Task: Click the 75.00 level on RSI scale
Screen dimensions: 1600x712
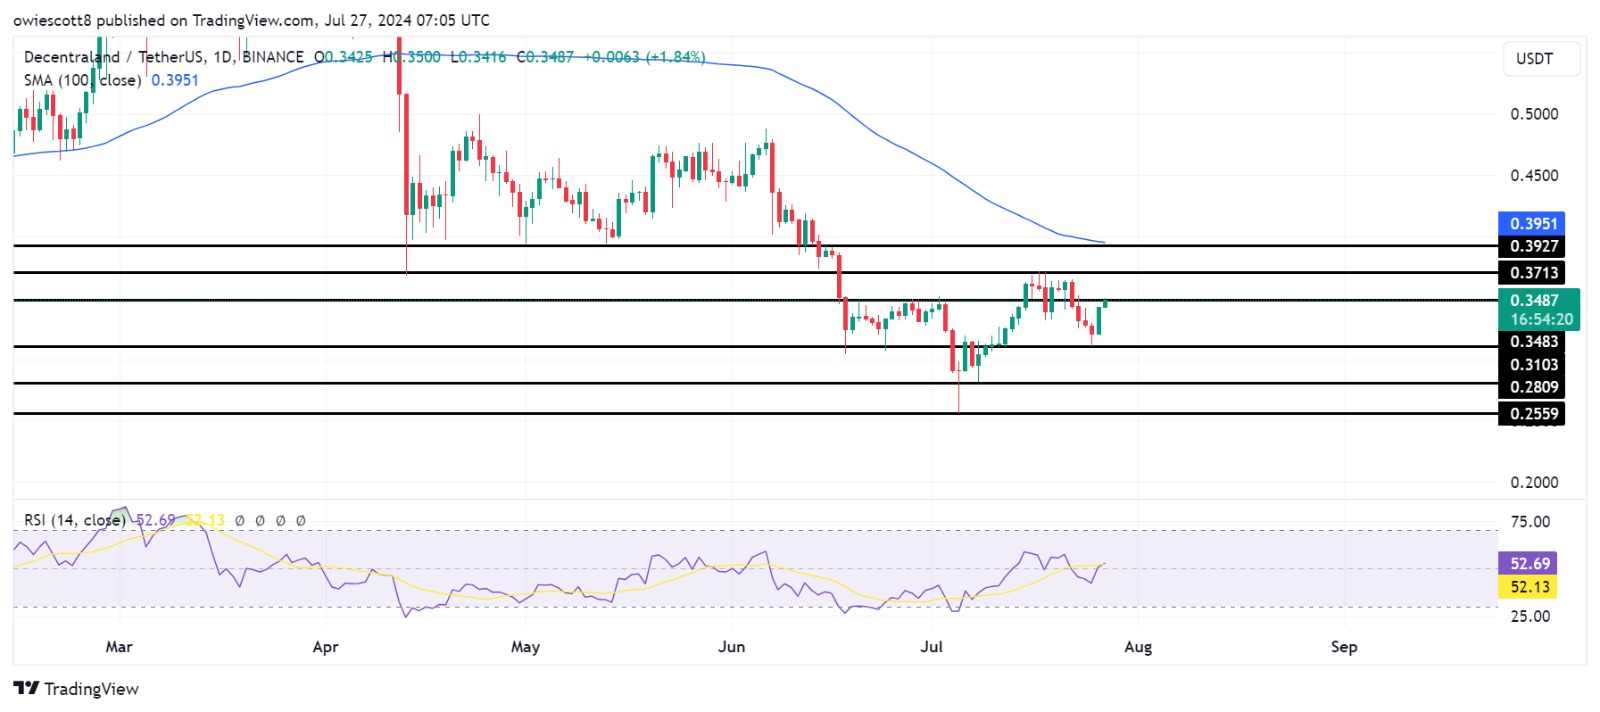Action: [x=1529, y=522]
